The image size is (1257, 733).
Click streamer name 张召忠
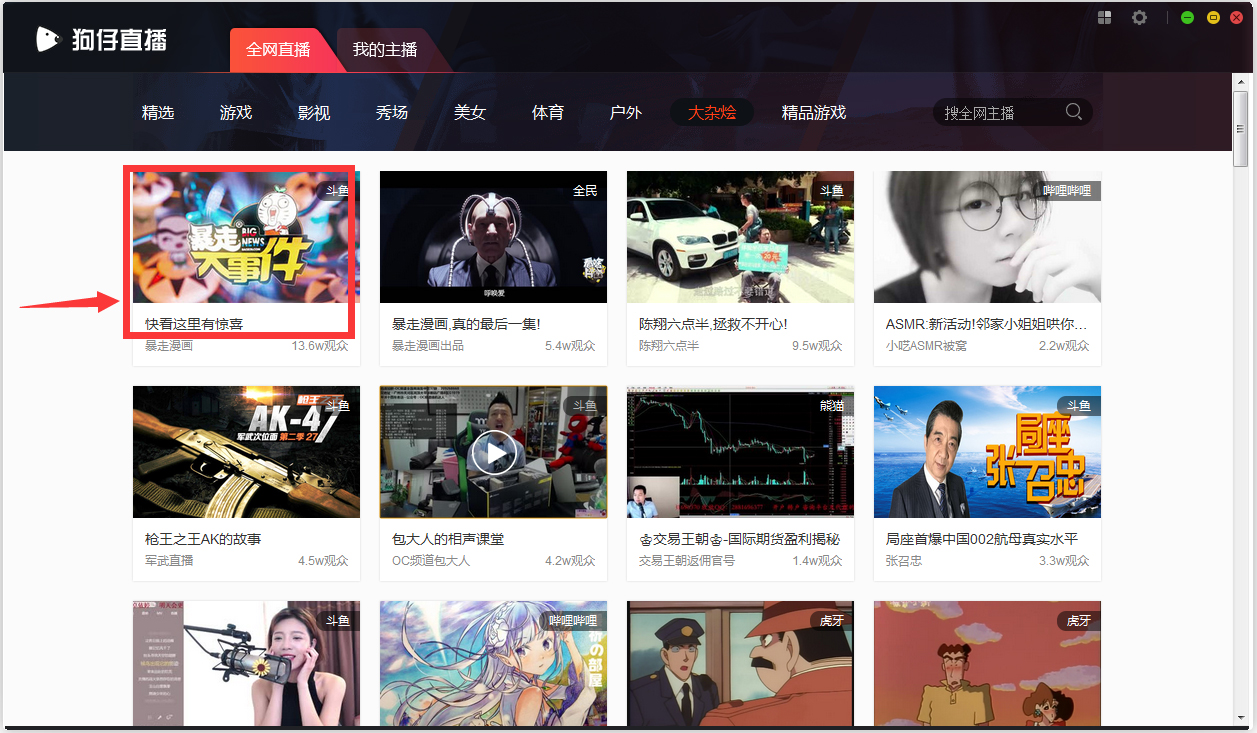coord(904,561)
